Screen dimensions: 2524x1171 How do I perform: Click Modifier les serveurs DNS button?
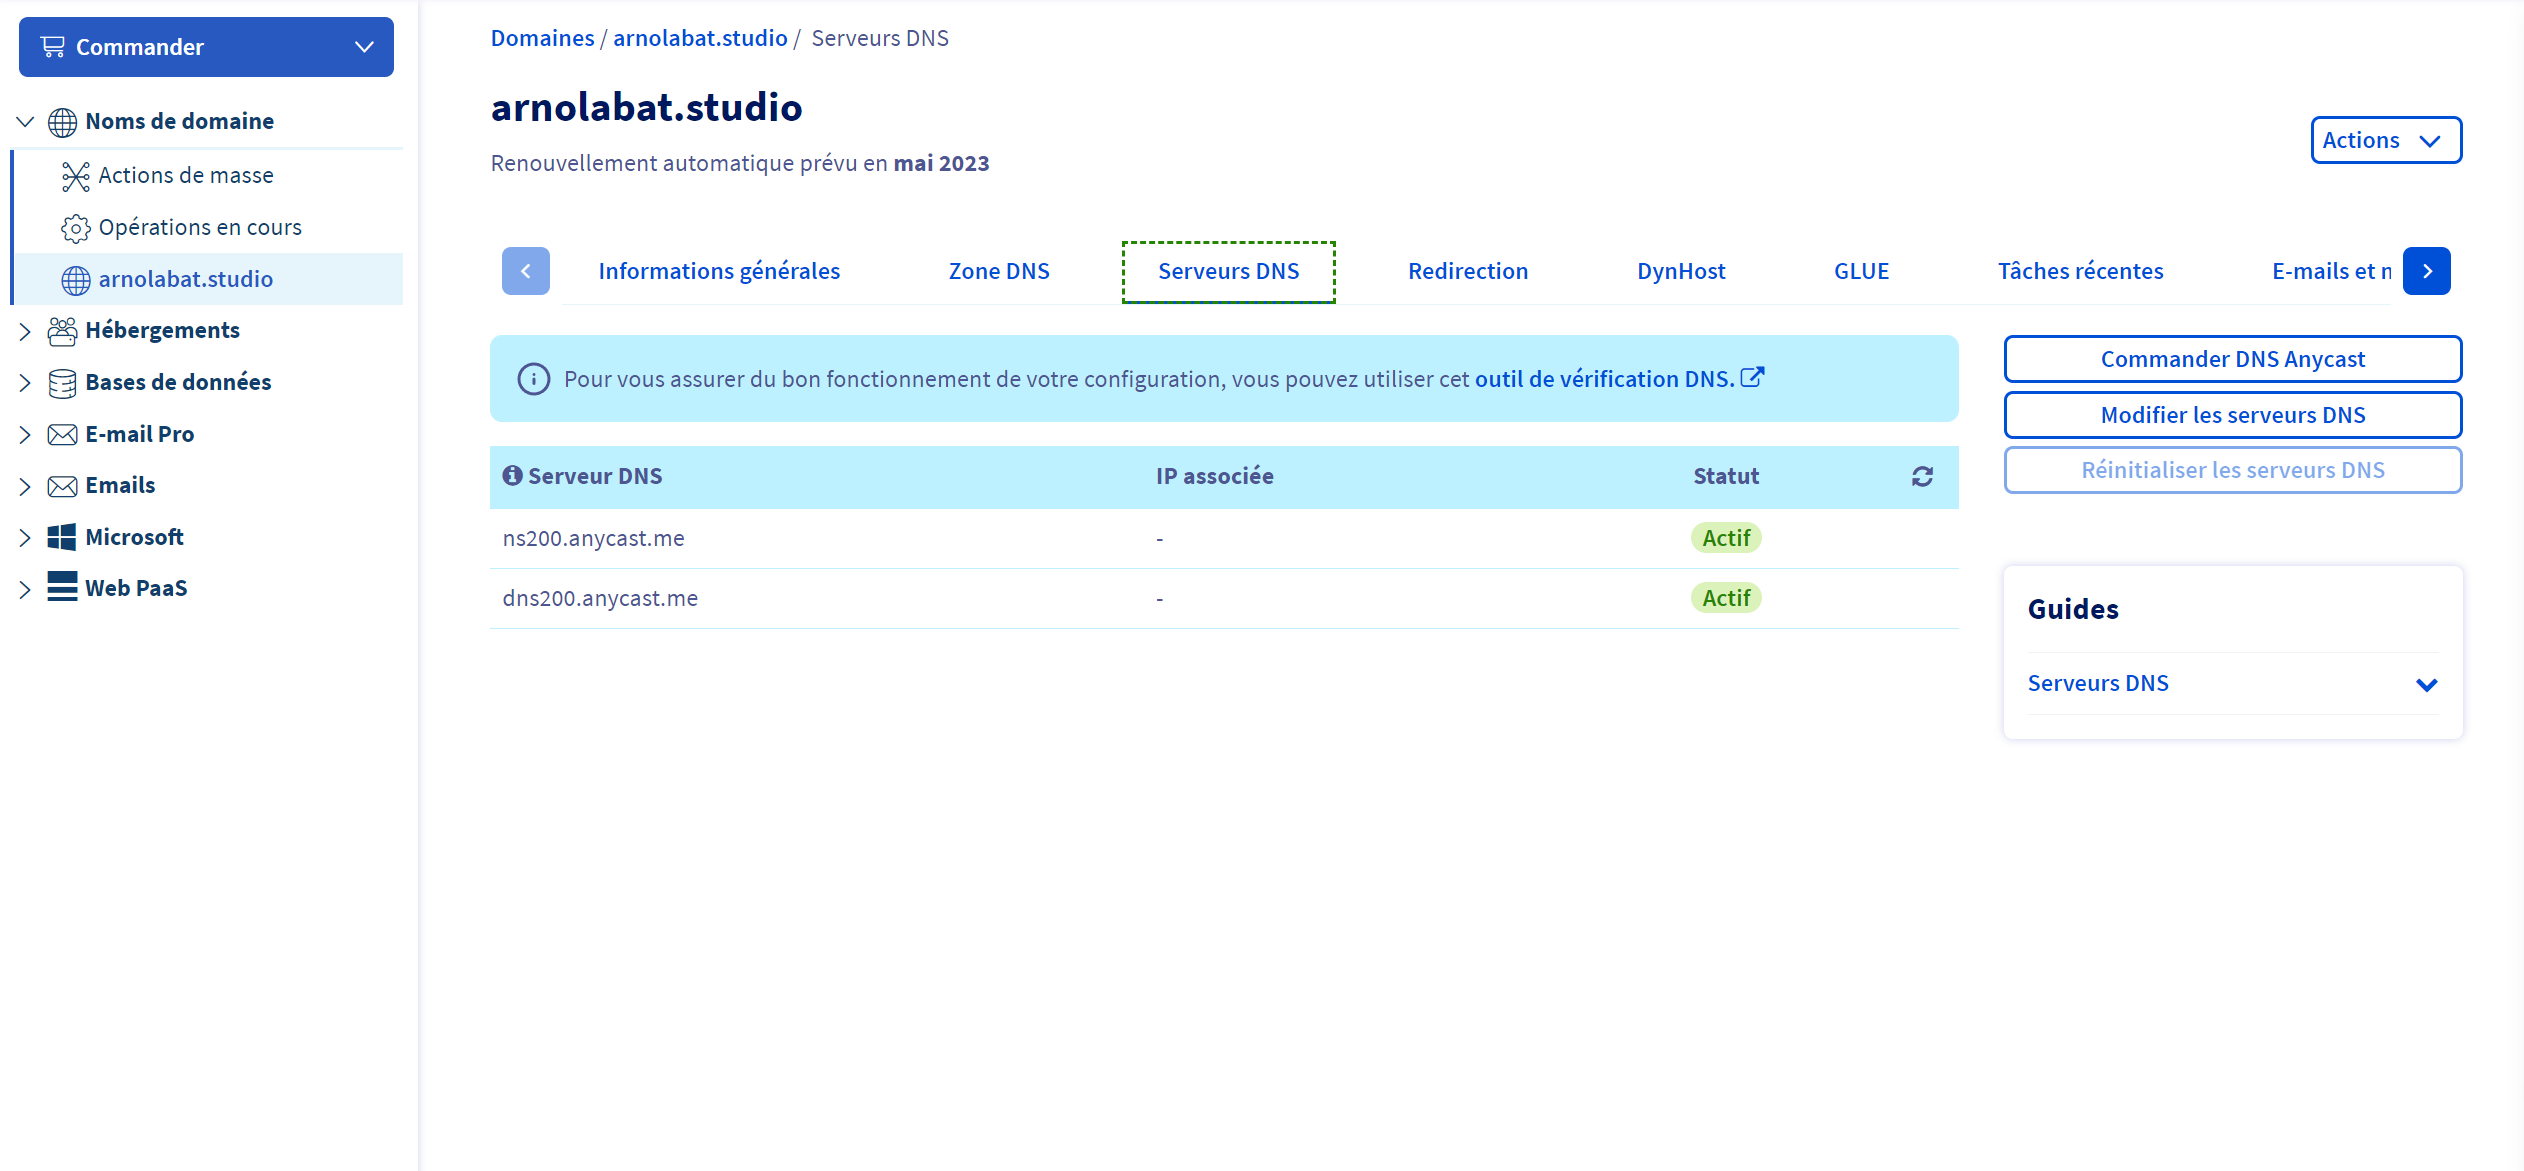[x=2232, y=415]
